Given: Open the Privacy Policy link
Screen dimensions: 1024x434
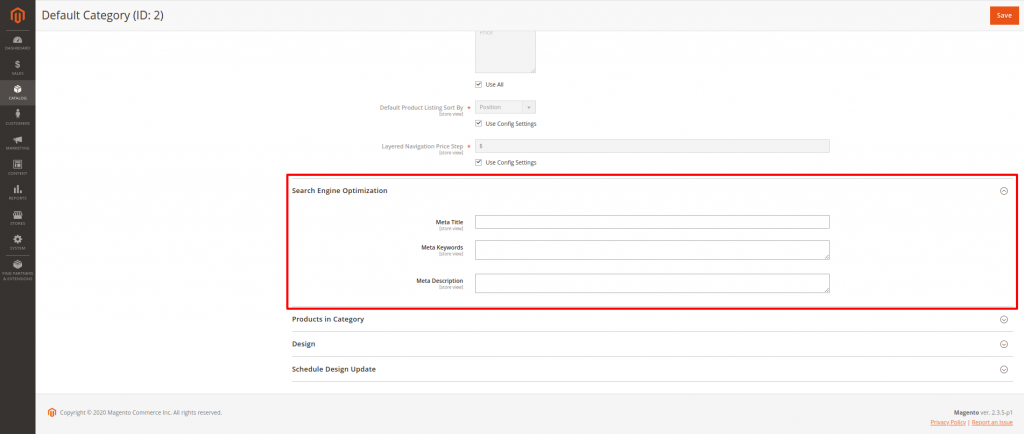Looking at the screenshot, I should point(949,423).
